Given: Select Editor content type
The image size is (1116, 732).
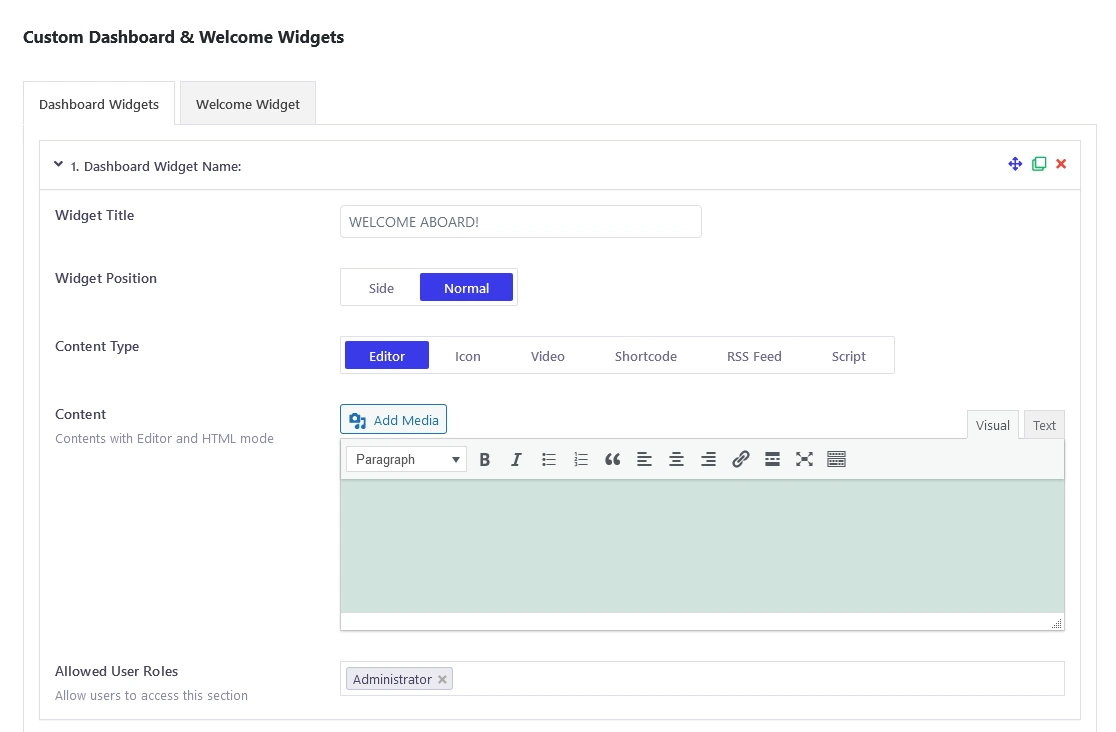Looking at the screenshot, I should click(x=386, y=356).
